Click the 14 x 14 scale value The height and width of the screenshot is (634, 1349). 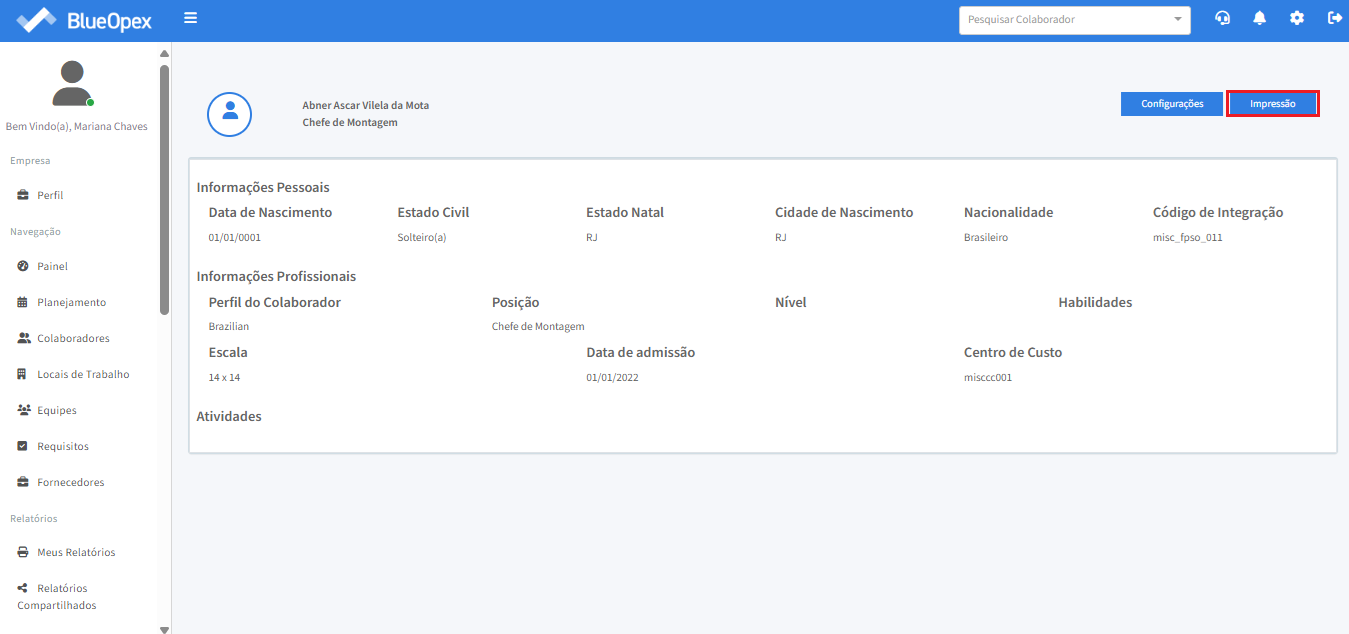pyautogui.click(x=225, y=378)
